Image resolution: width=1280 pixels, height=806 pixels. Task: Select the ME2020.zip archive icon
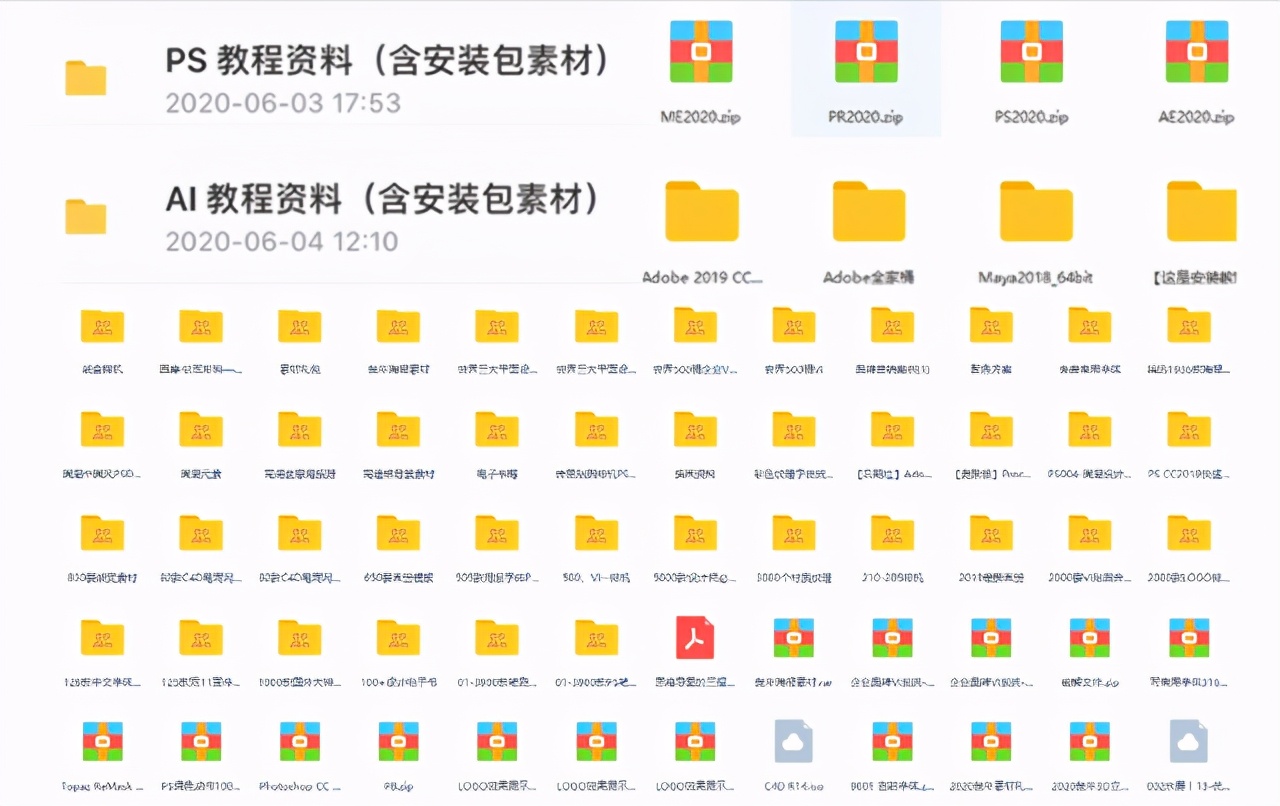700,50
